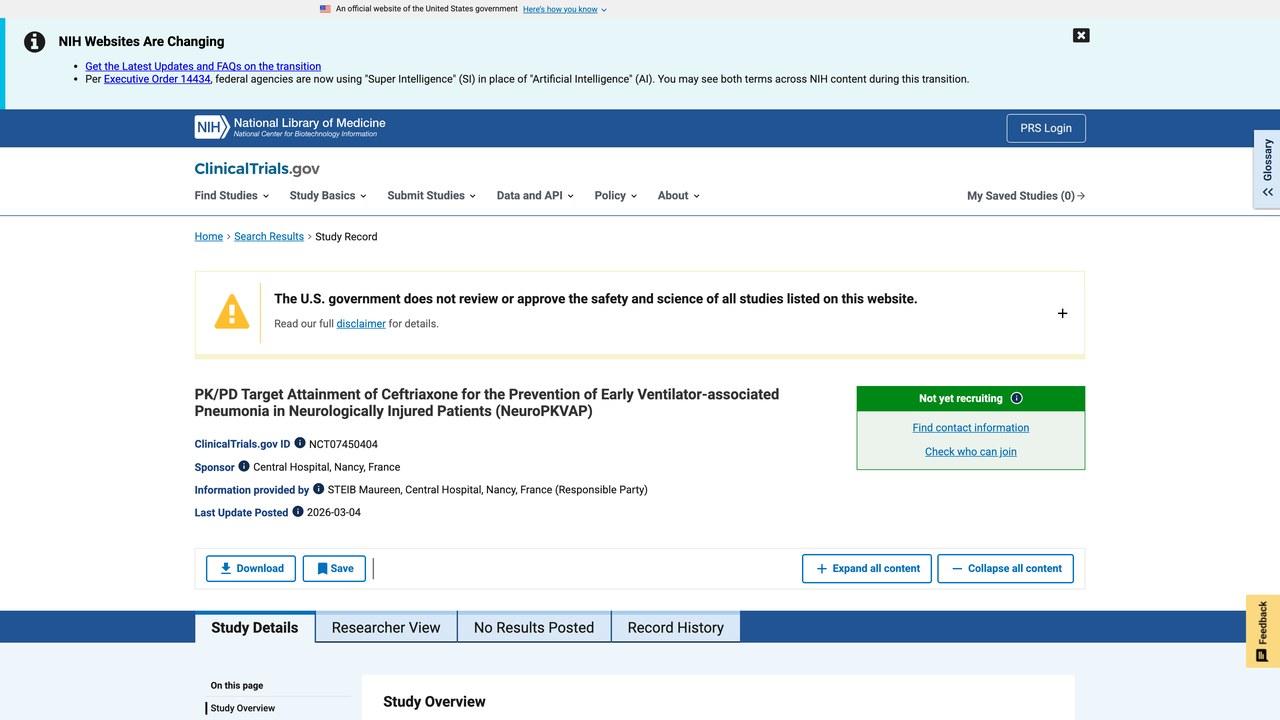Close the NIH Websites Are Changing banner

(1081, 35)
